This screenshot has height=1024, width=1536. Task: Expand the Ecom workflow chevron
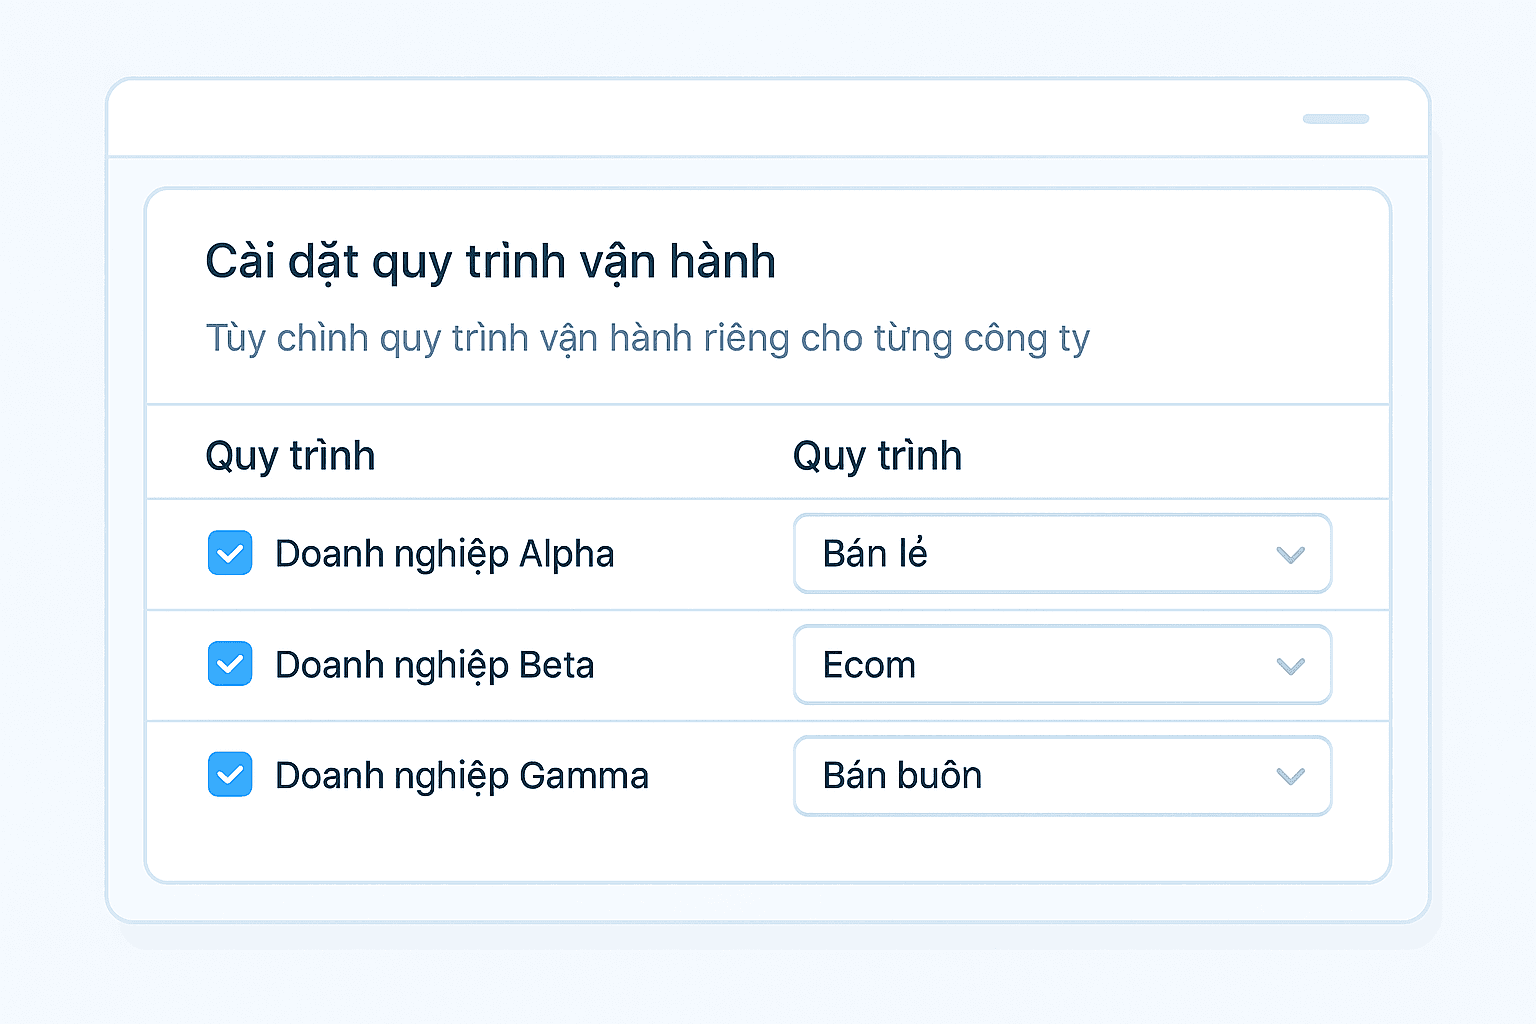coord(1291,664)
